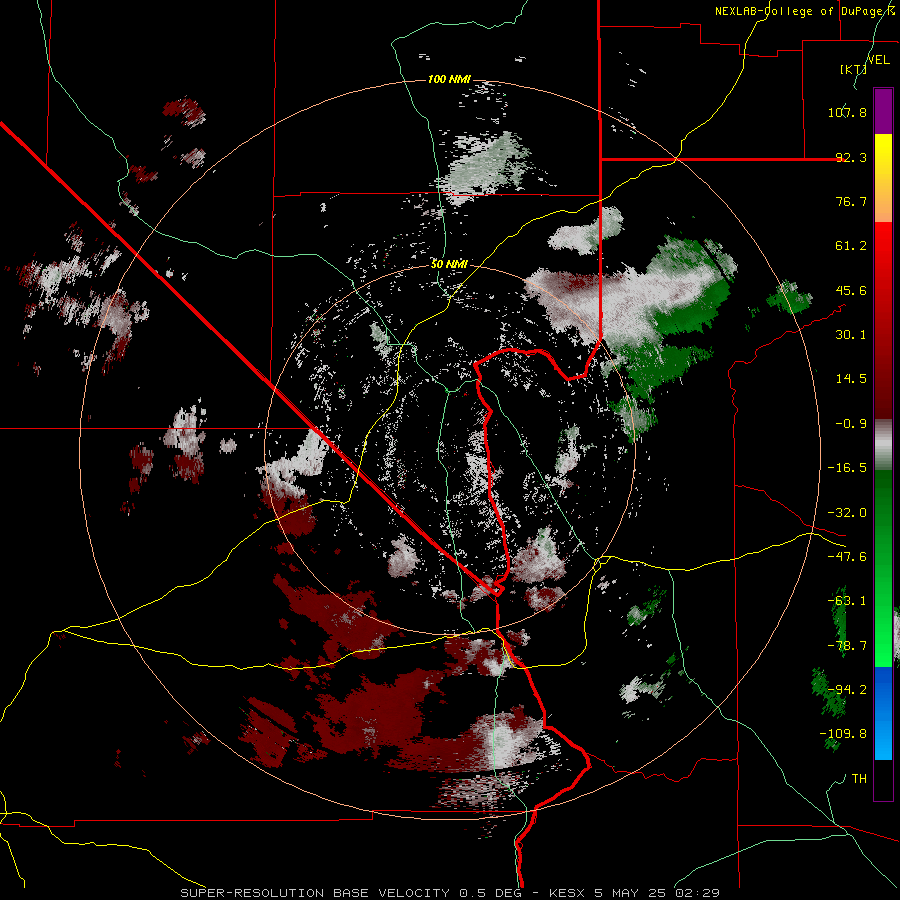This screenshot has width=900, height=900.
Task: Click the -0.9 velocity legend value
Action: pos(851,424)
